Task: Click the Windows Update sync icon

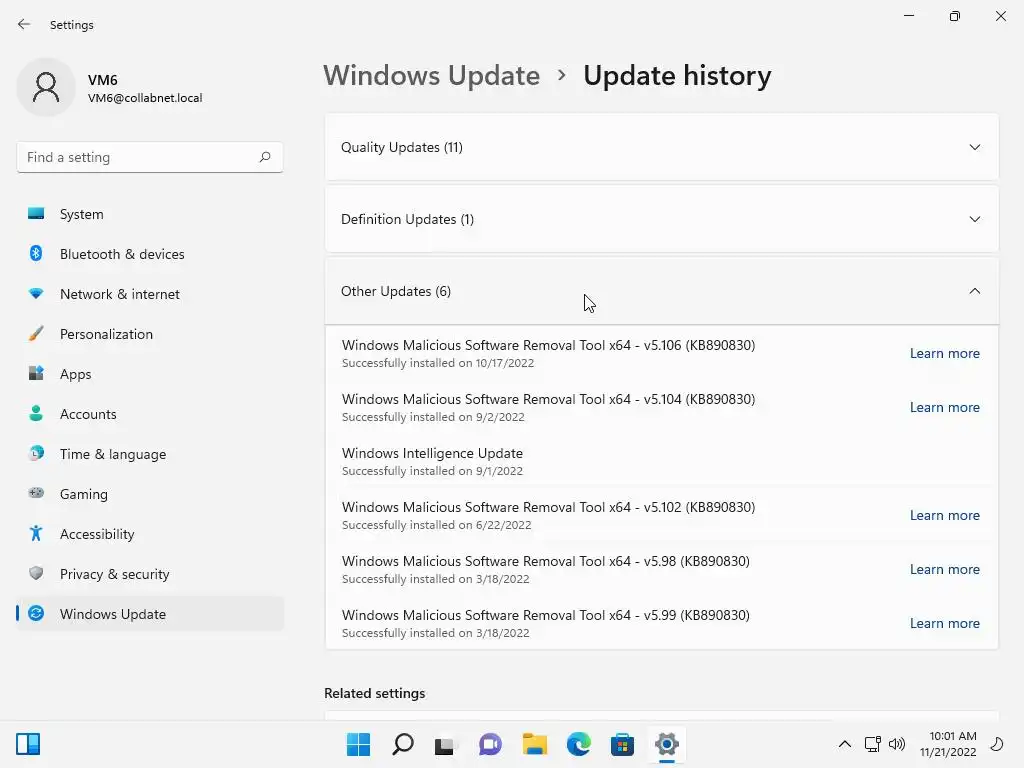Action: click(x=36, y=613)
